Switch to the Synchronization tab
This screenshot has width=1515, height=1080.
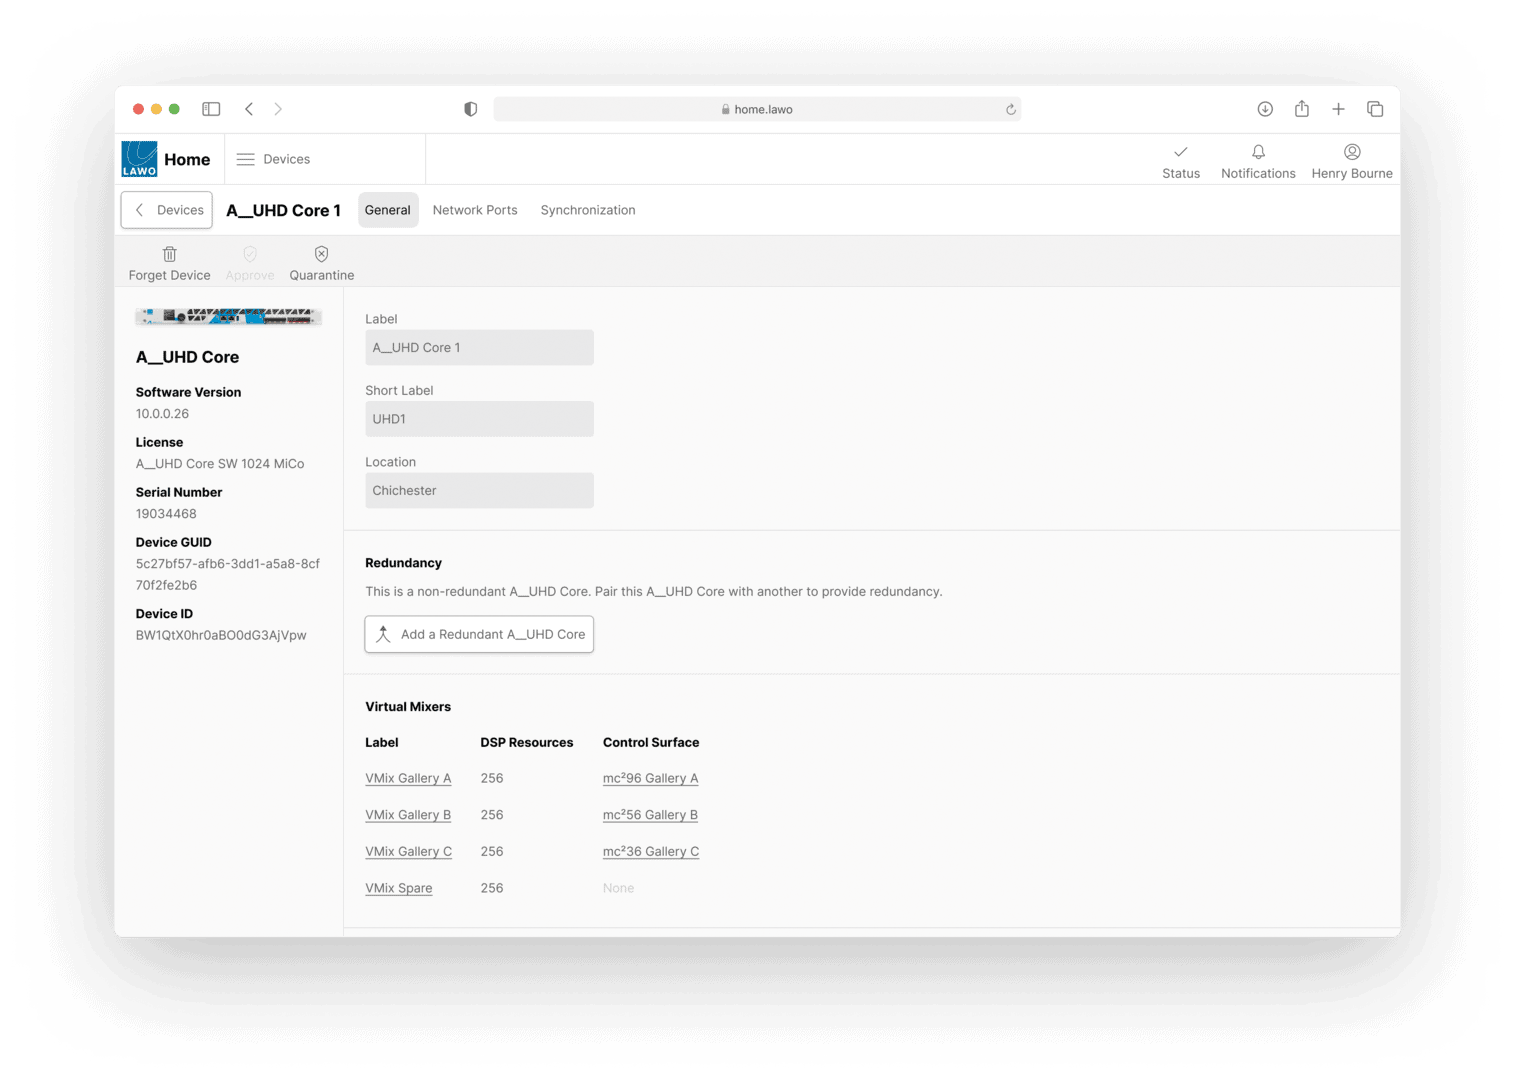(588, 210)
